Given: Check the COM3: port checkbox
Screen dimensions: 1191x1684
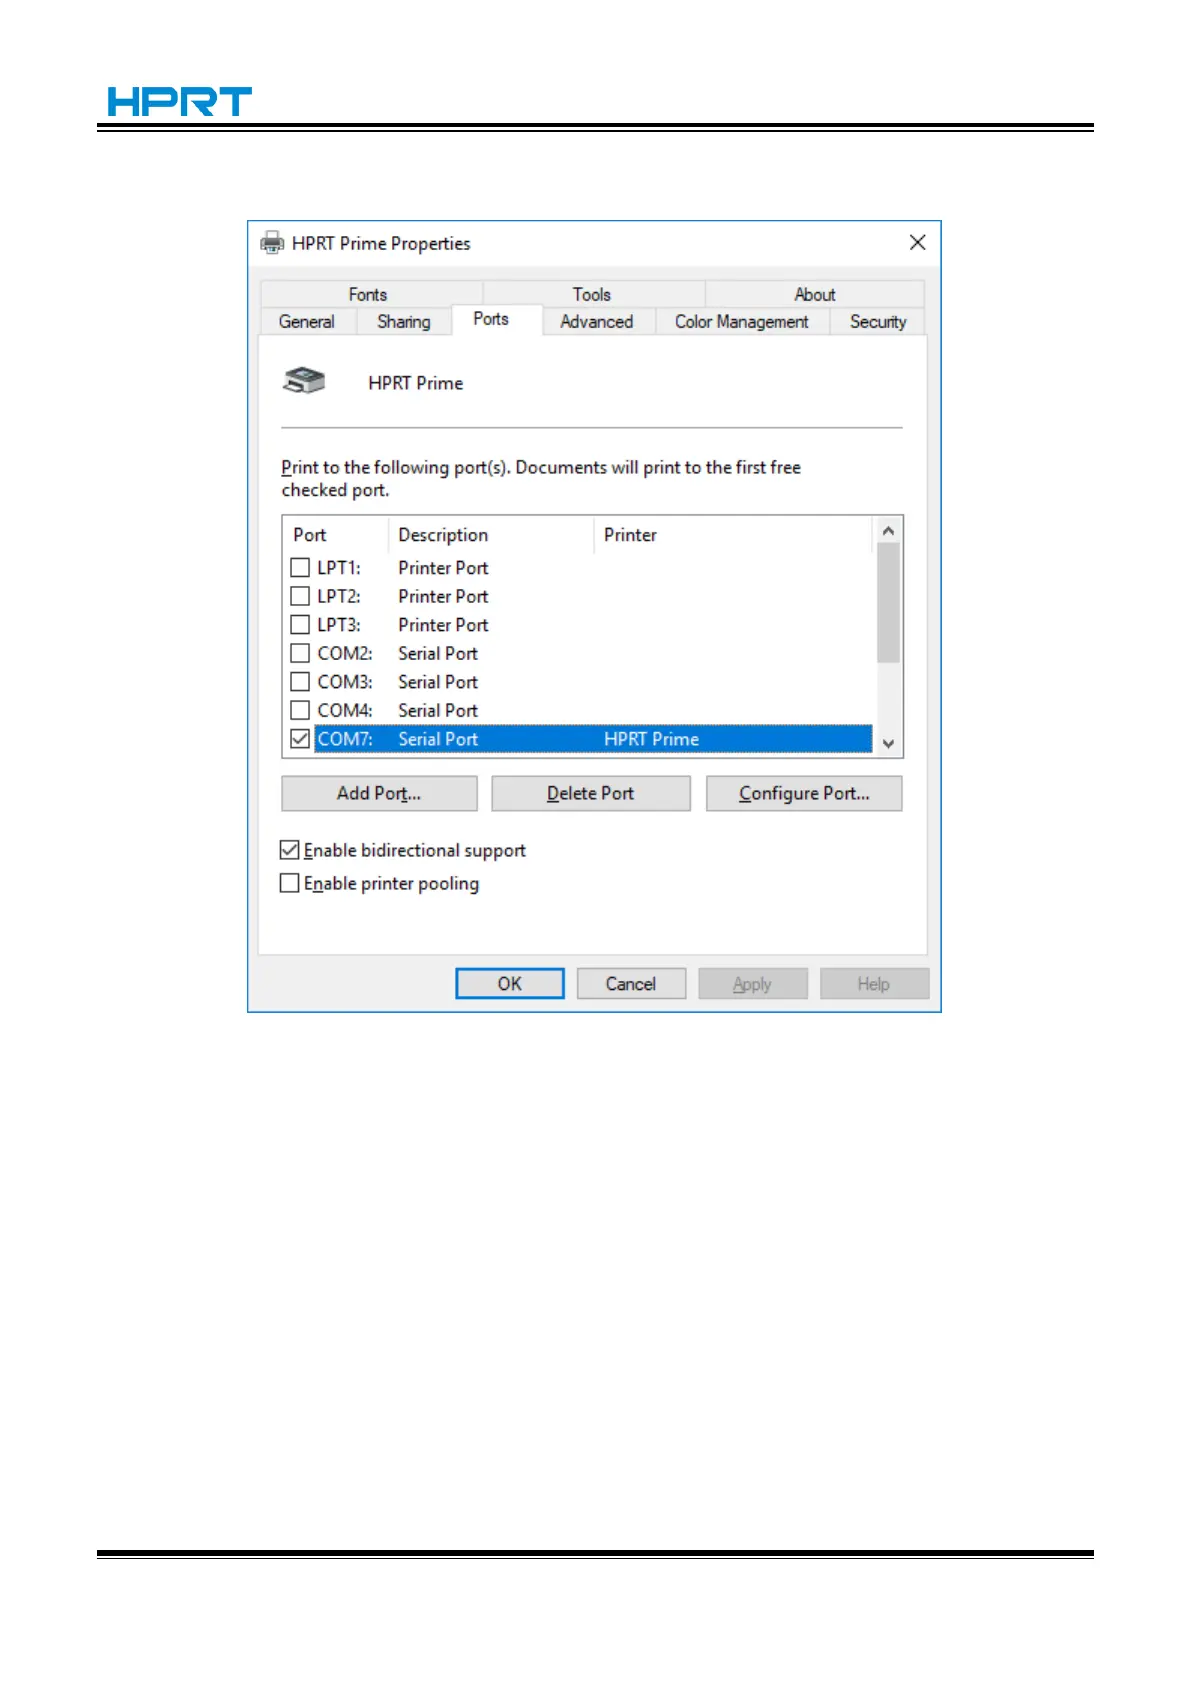Looking at the screenshot, I should (300, 681).
